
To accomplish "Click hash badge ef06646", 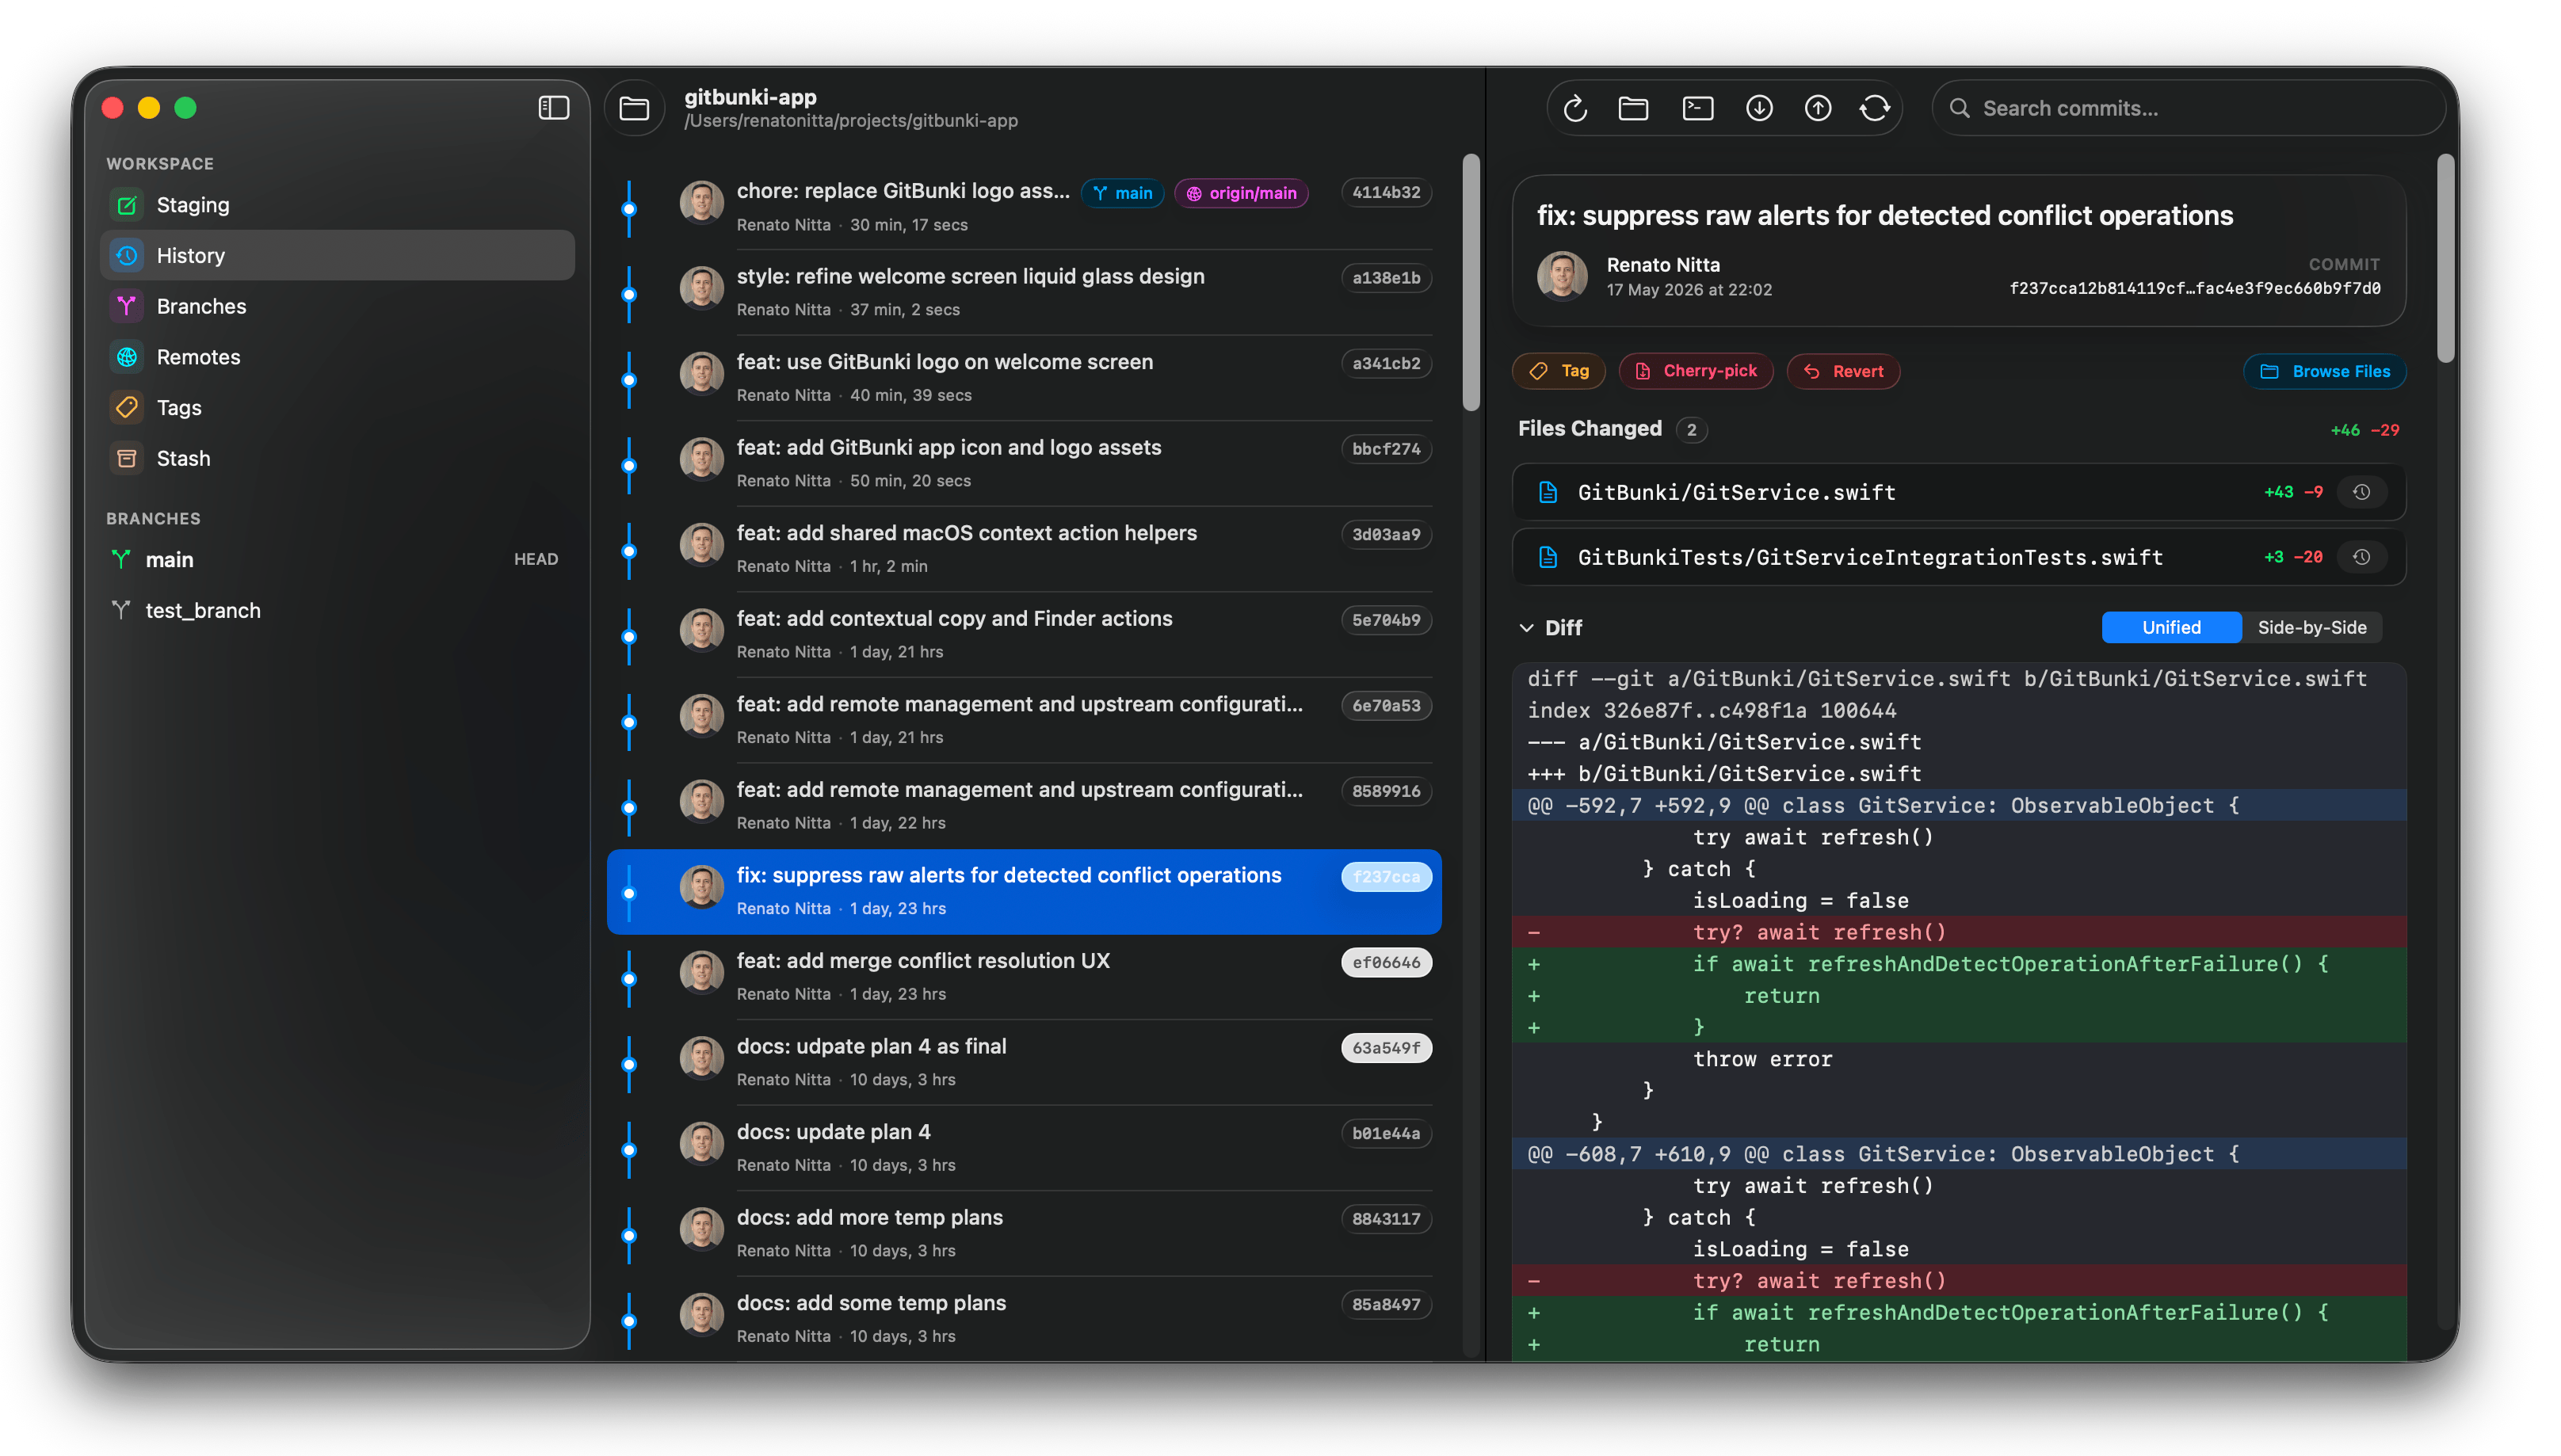I will pyautogui.click(x=1386, y=962).
